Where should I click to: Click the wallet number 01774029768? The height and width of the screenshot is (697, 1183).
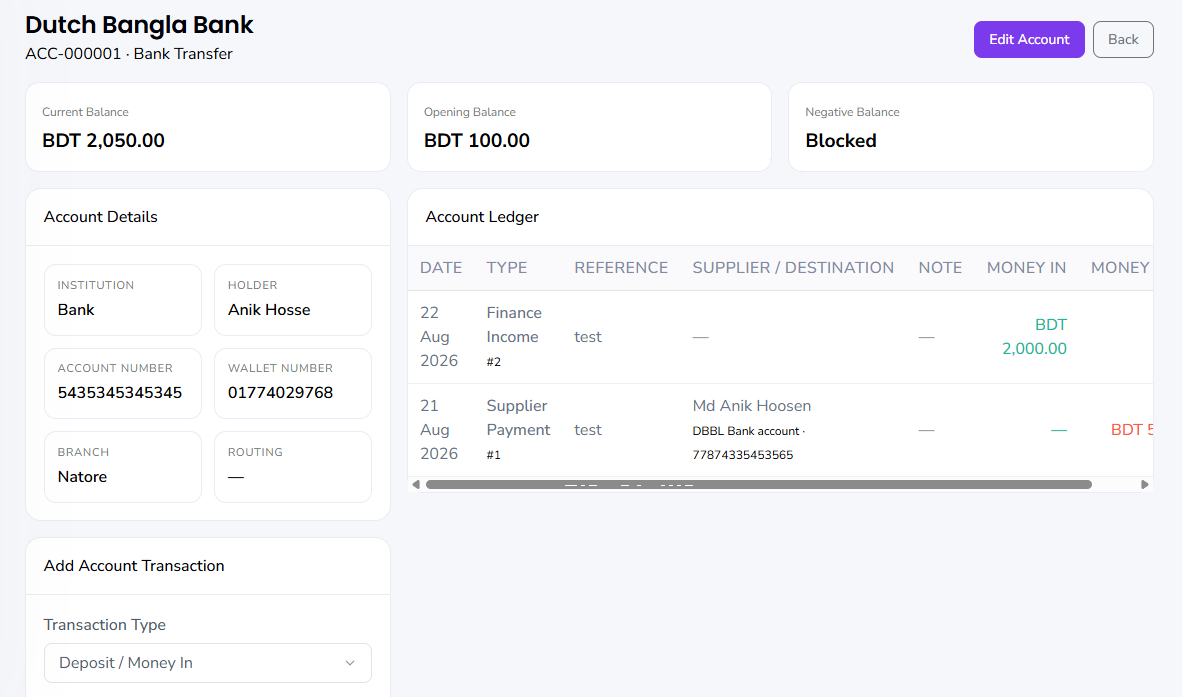pyautogui.click(x=281, y=392)
